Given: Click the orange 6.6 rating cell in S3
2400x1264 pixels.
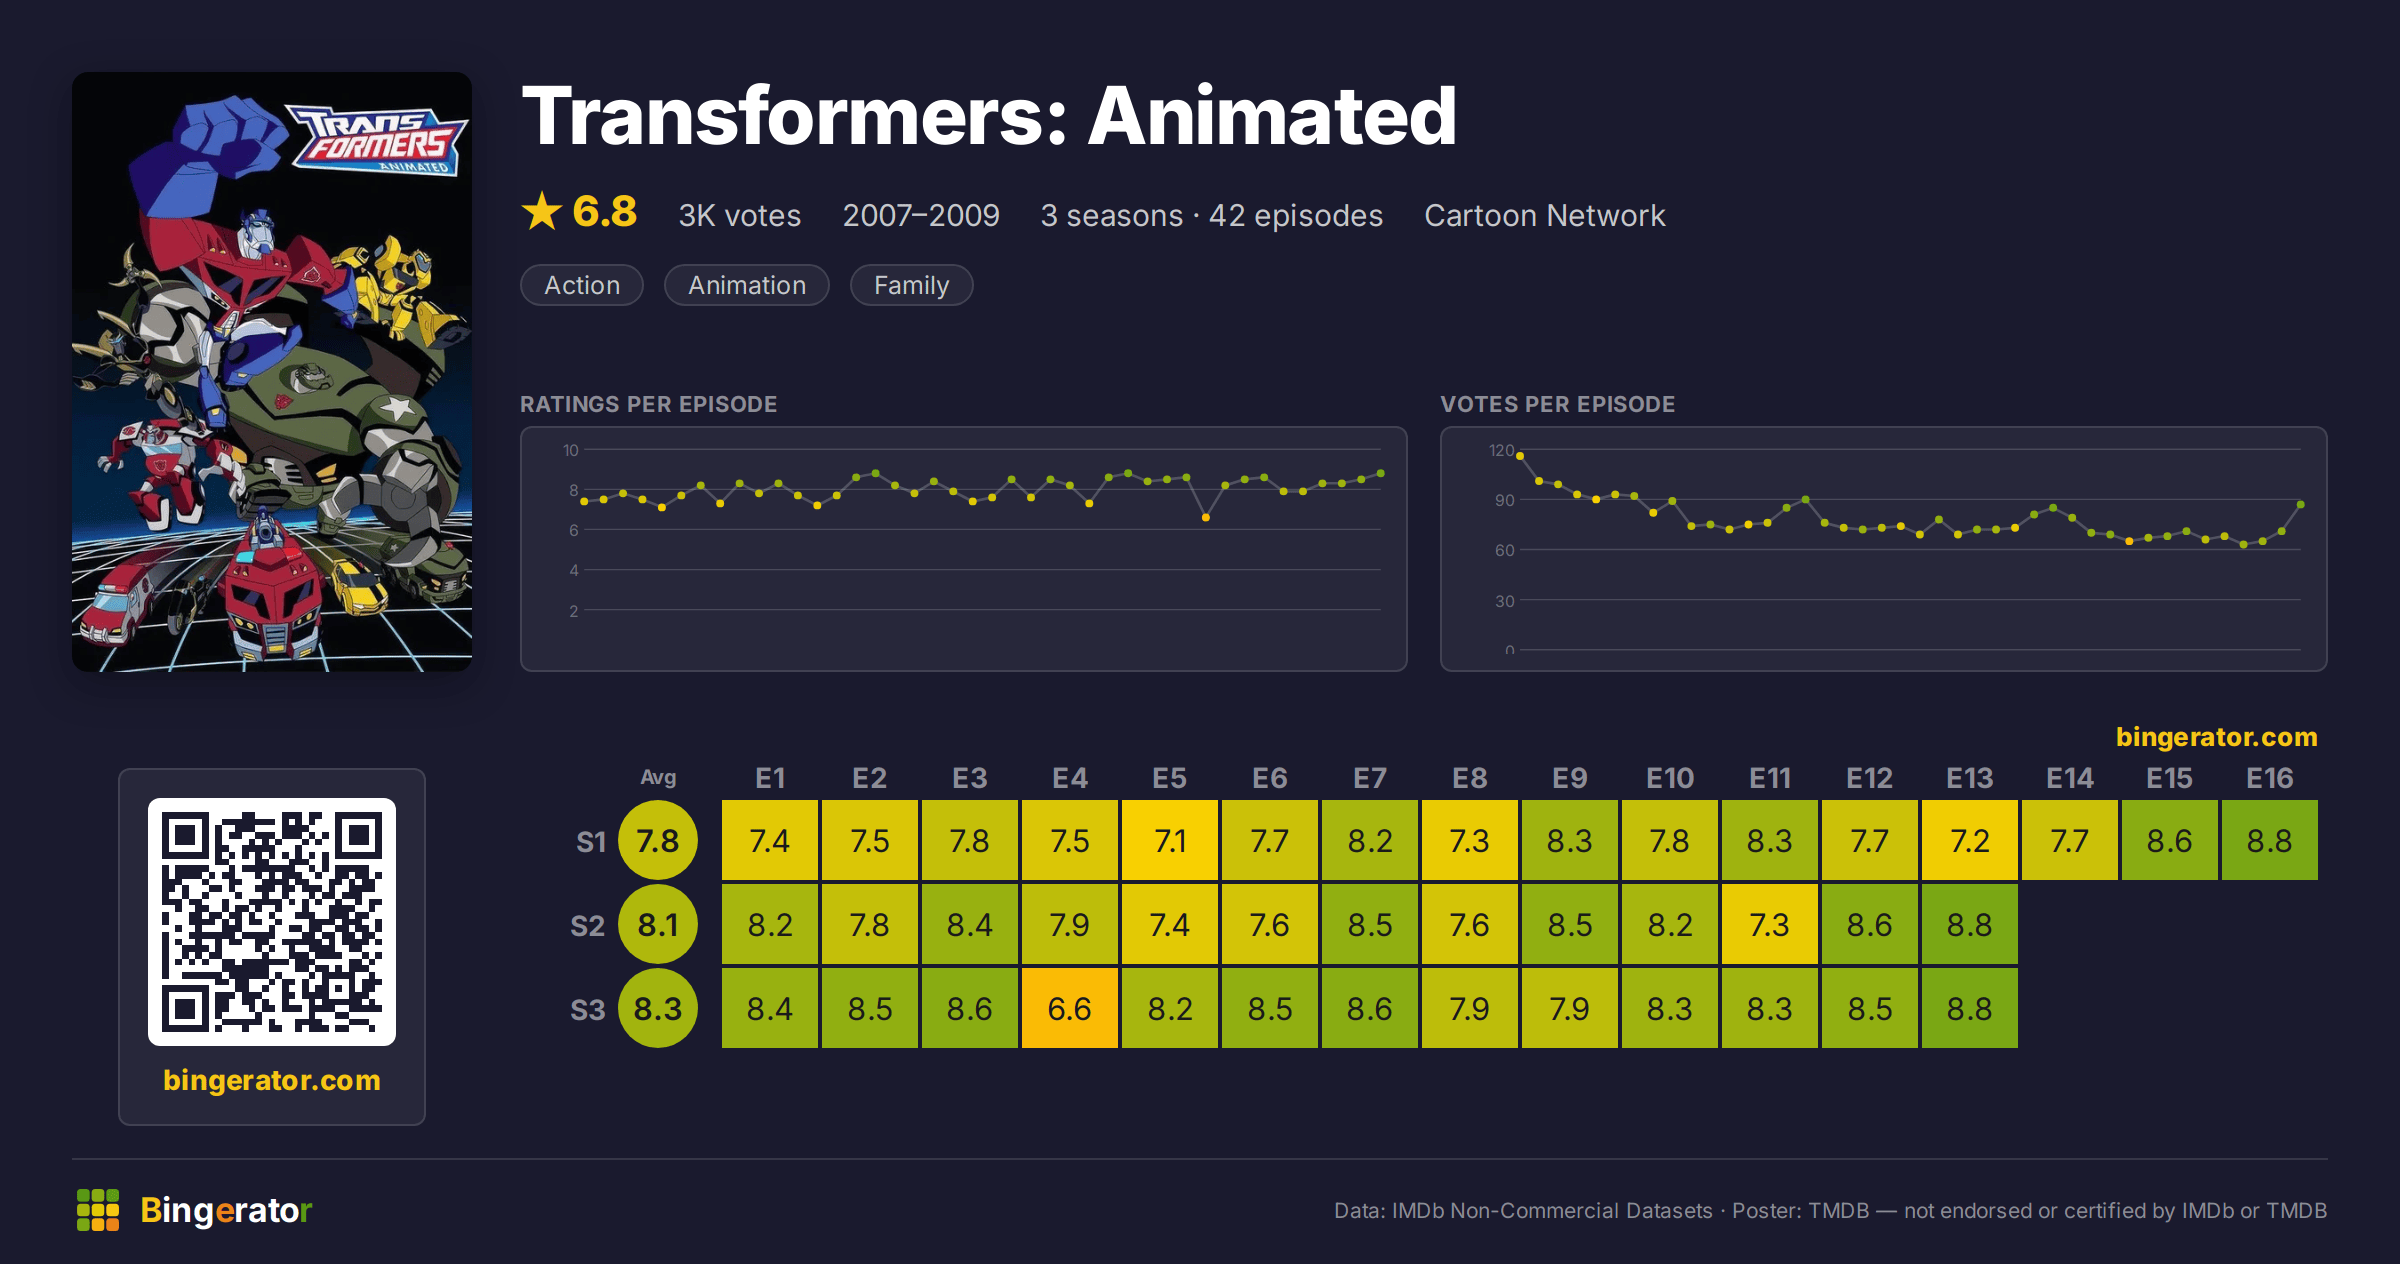Looking at the screenshot, I should tap(1070, 1008).
